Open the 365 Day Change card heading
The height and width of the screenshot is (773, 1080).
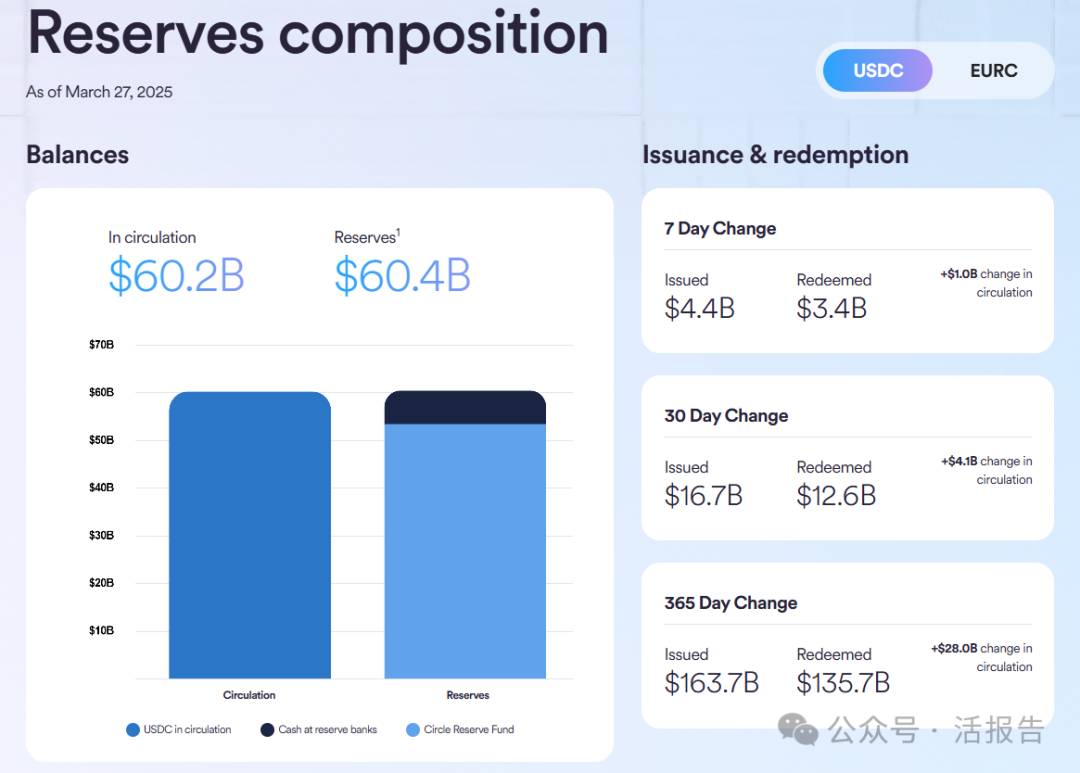click(731, 603)
